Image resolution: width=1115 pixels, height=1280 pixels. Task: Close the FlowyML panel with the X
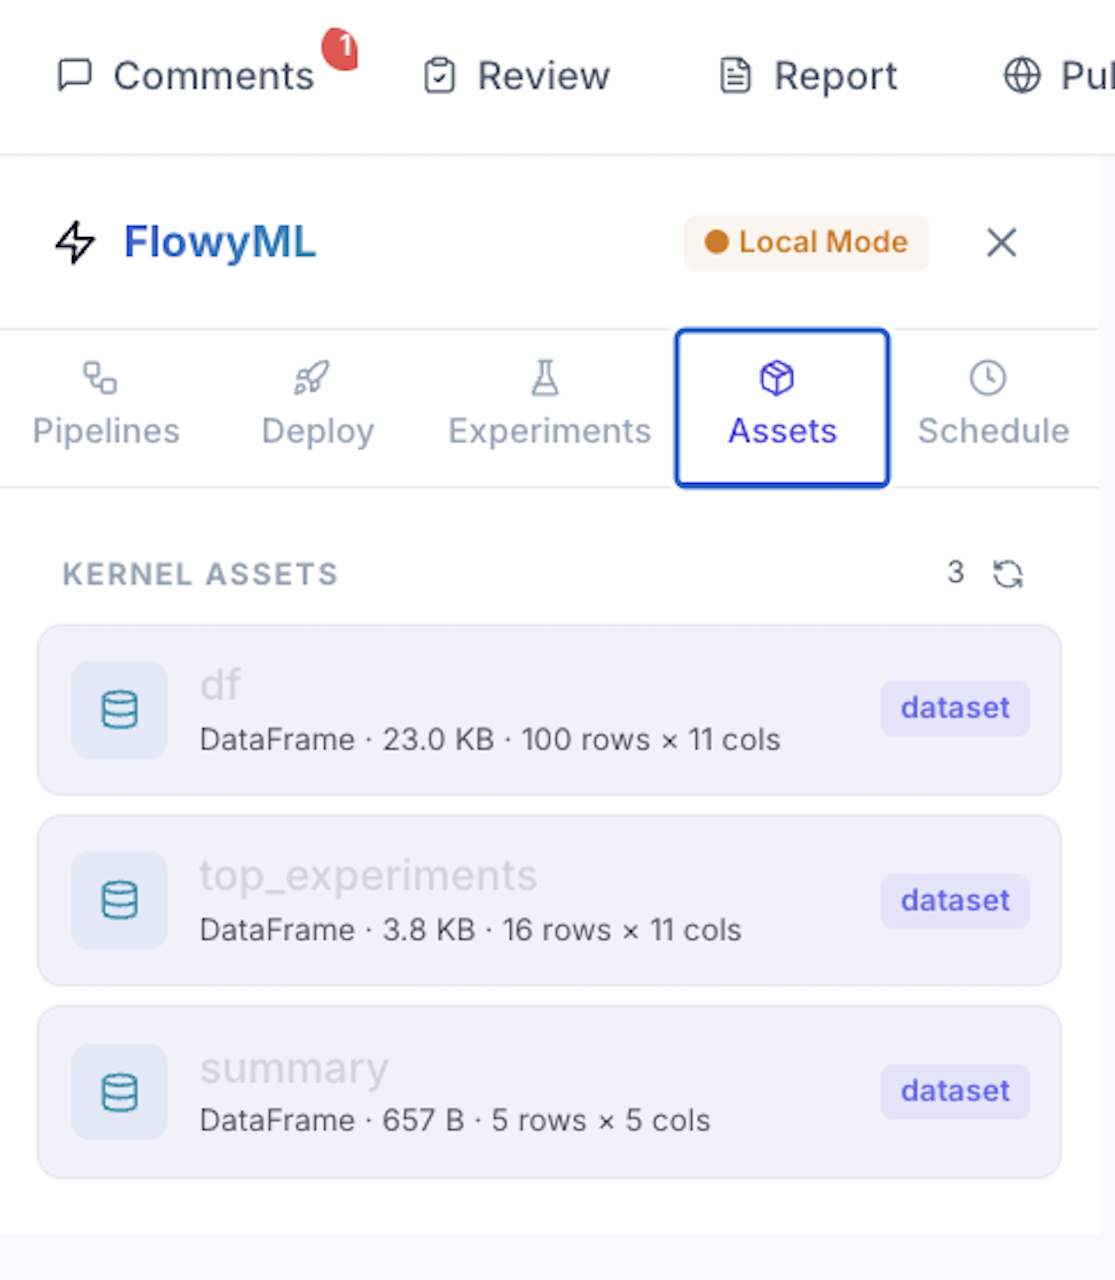pyautogui.click(x=1000, y=242)
